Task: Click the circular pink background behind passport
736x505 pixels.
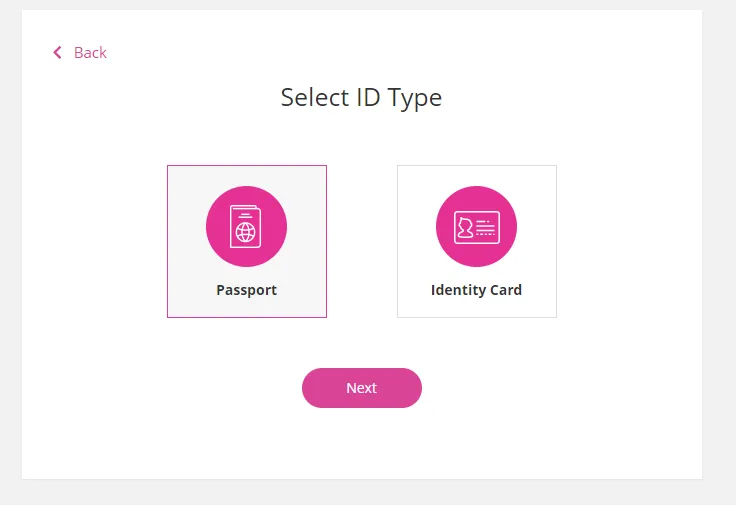Action: click(246, 226)
